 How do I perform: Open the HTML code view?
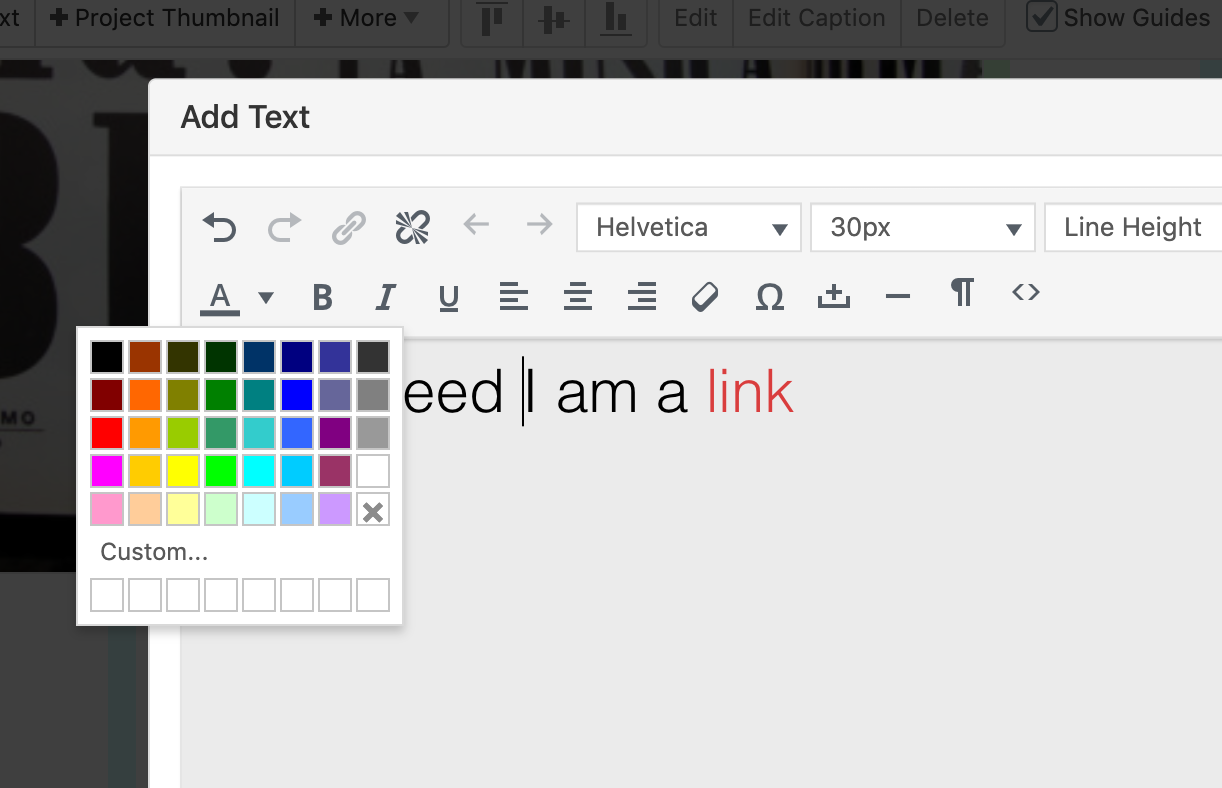[x=1026, y=293]
